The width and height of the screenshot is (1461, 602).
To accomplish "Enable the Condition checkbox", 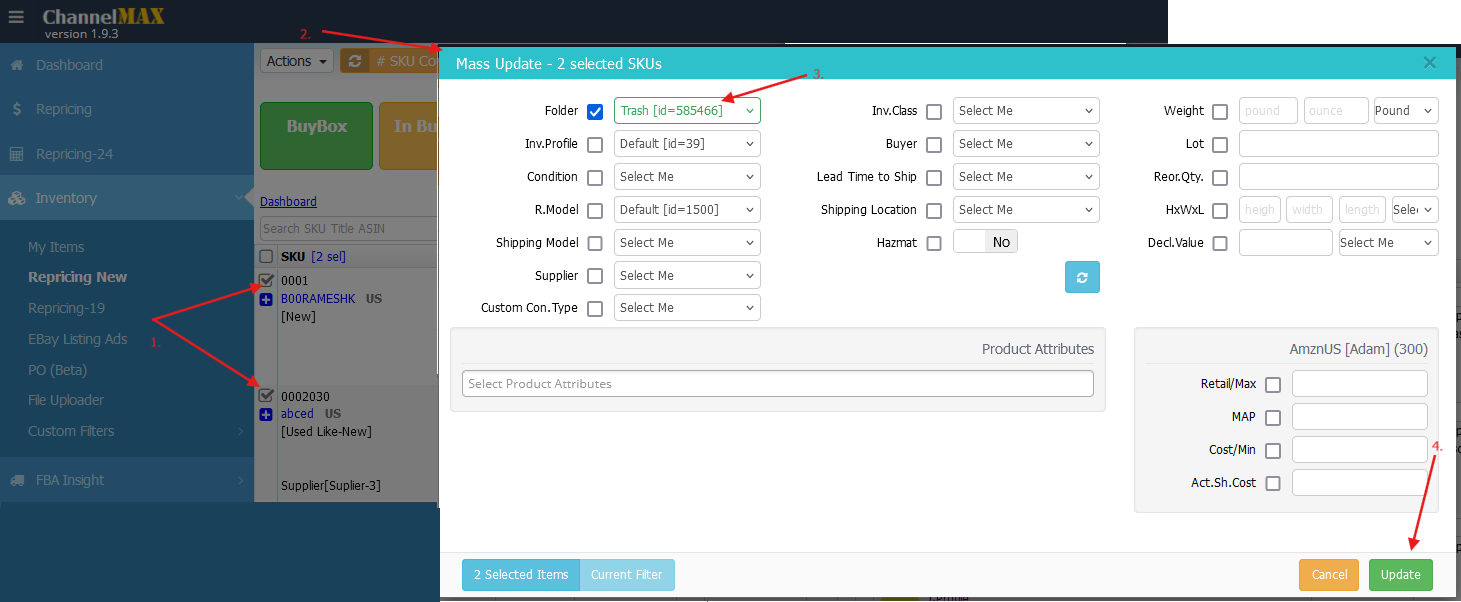I will [x=595, y=177].
